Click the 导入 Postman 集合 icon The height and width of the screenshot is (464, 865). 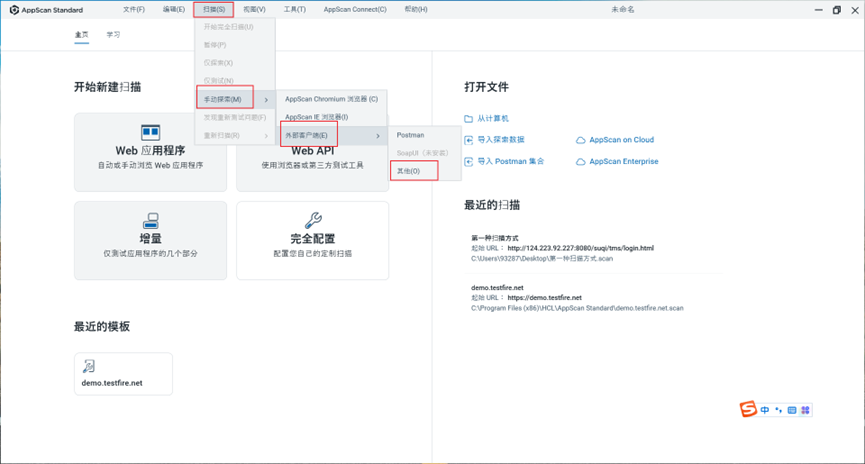(468, 162)
